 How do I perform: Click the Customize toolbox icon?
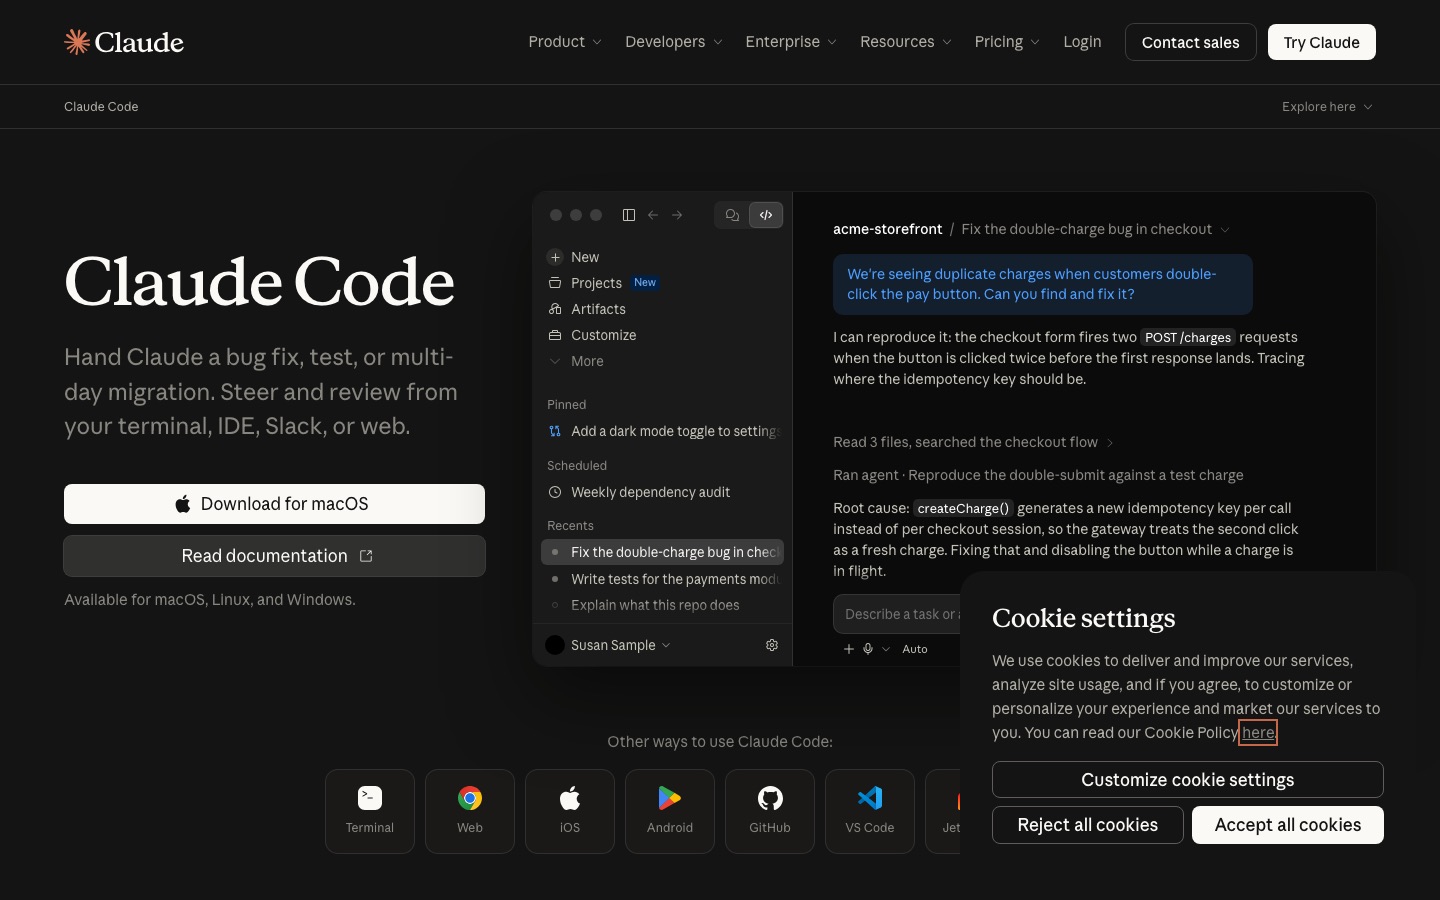point(555,335)
